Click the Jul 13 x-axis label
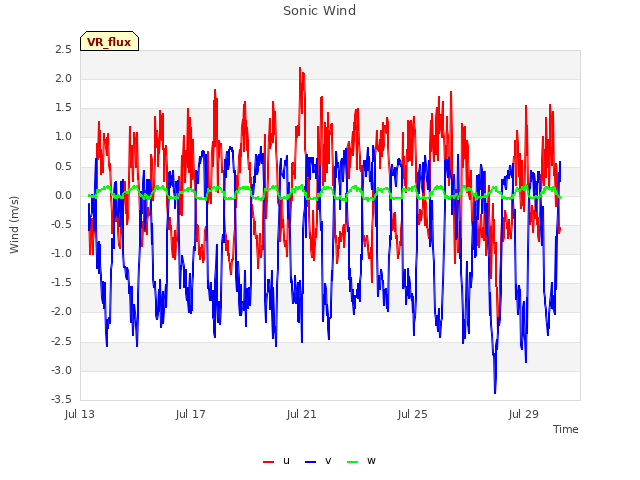640x480 pixels. point(80,414)
